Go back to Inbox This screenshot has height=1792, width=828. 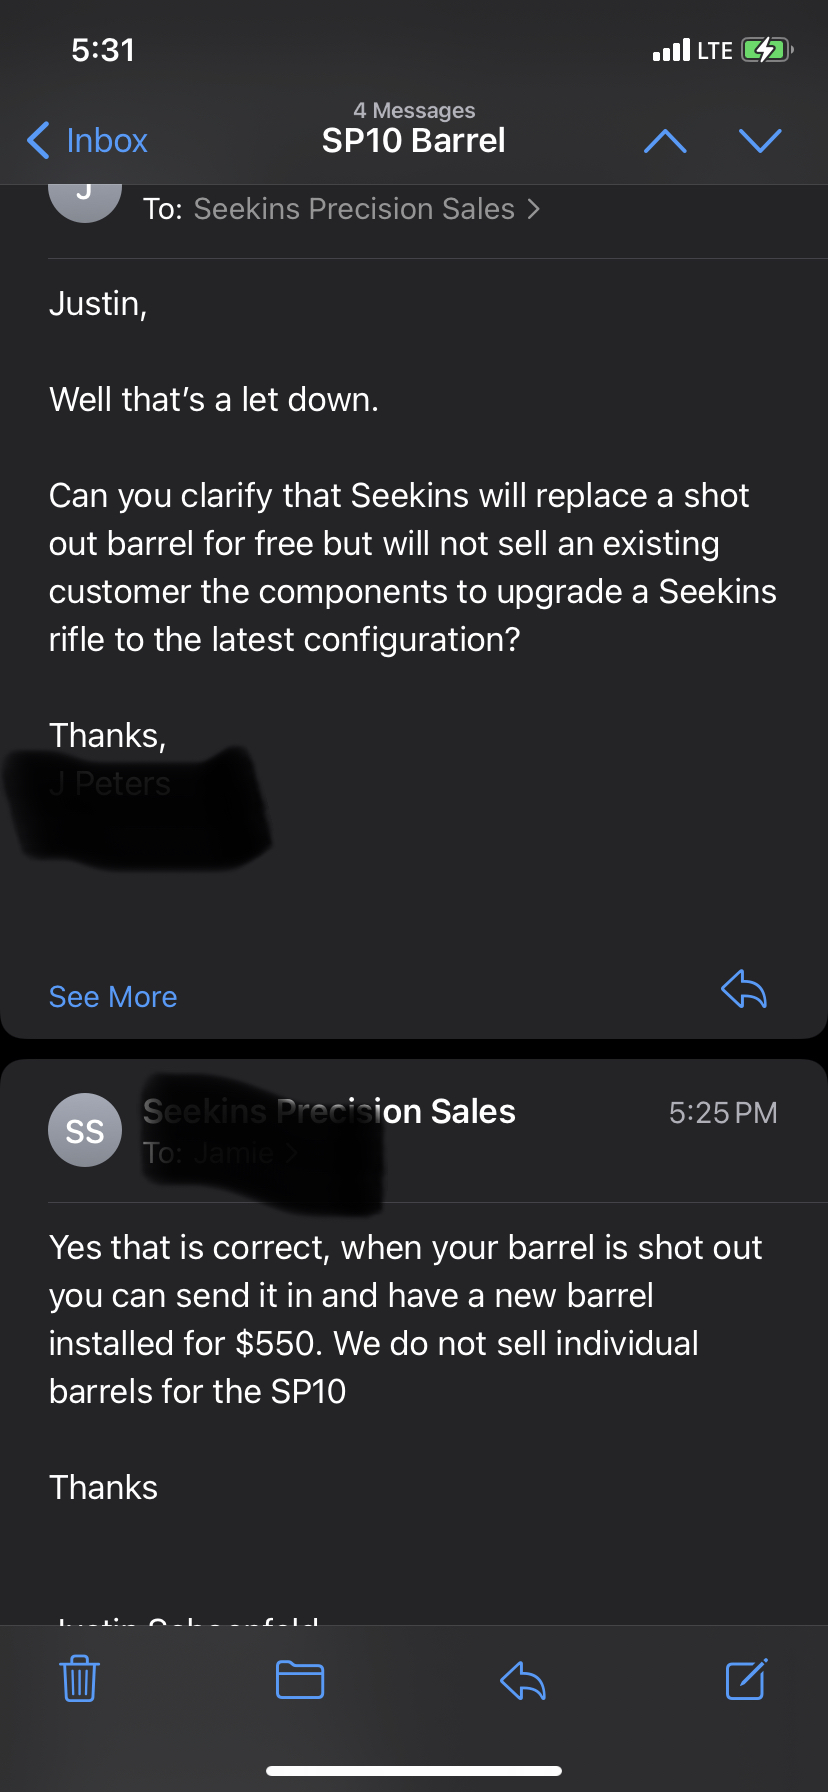click(x=88, y=141)
